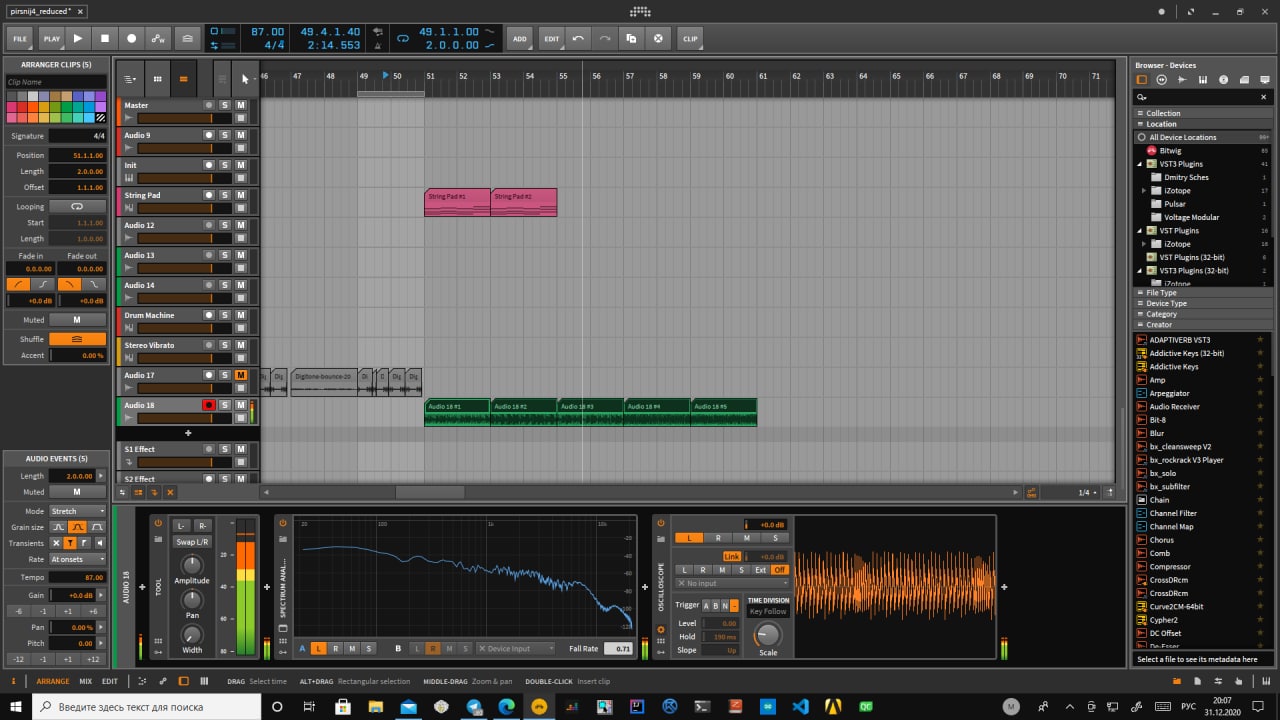Adjust the Amplitude knob in Tool
Image resolution: width=1280 pixels, height=720 pixels.
pyautogui.click(x=192, y=566)
